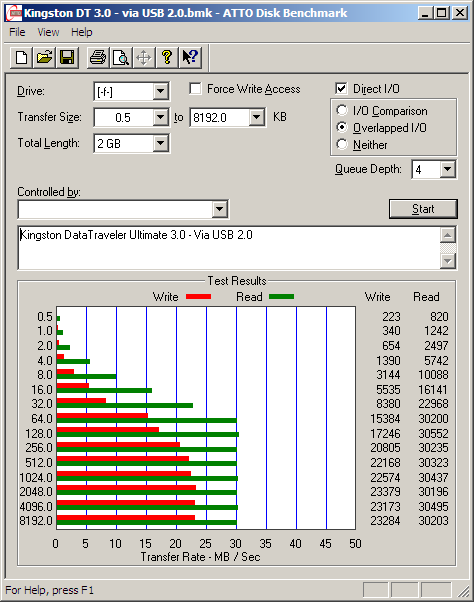The width and height of the screenshot is (474, 602).
Task: Click the description scrollbar down arrow
Action: click(x=448, y=261)
